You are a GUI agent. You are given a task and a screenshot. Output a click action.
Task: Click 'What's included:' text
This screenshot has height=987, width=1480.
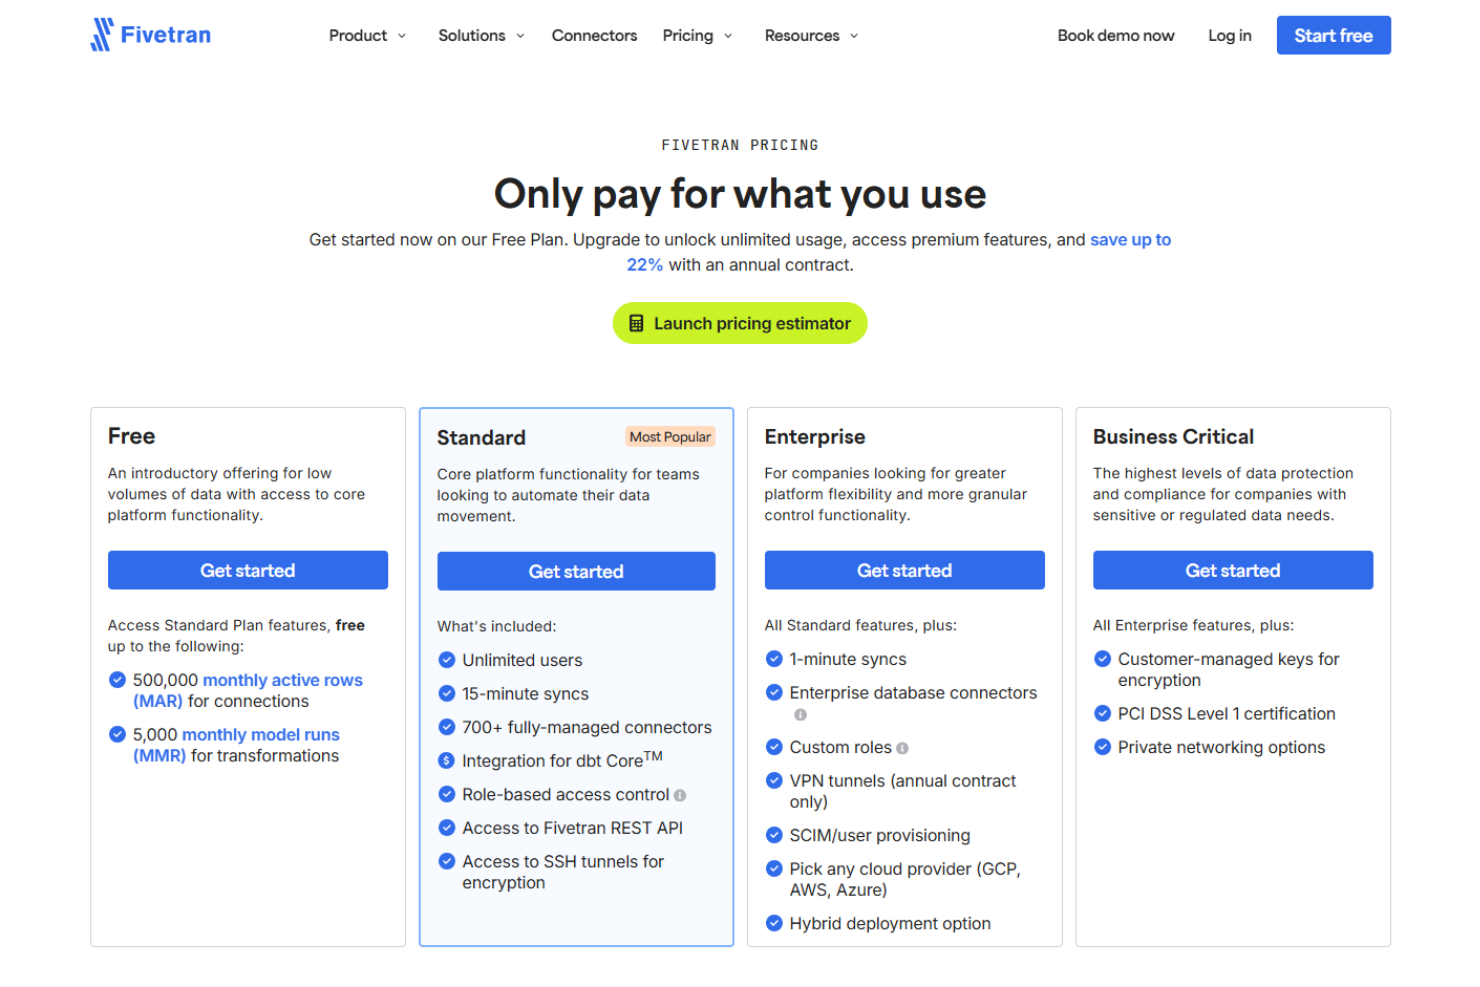[497, 626]
